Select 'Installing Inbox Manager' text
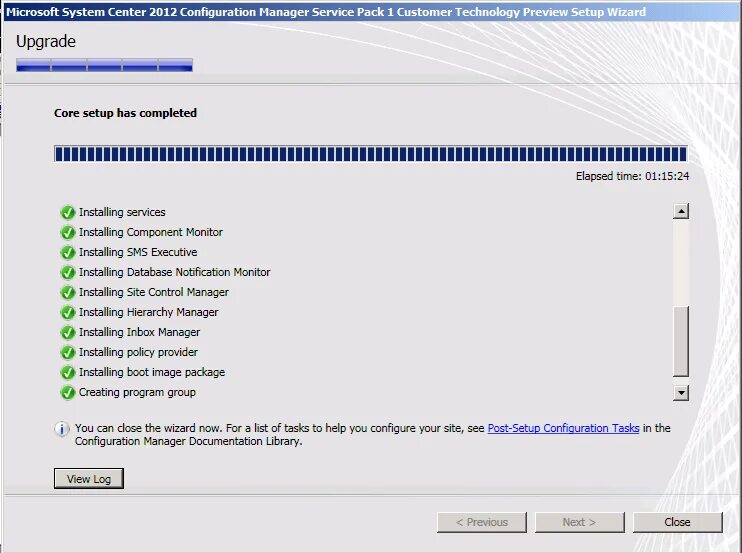 140,333
